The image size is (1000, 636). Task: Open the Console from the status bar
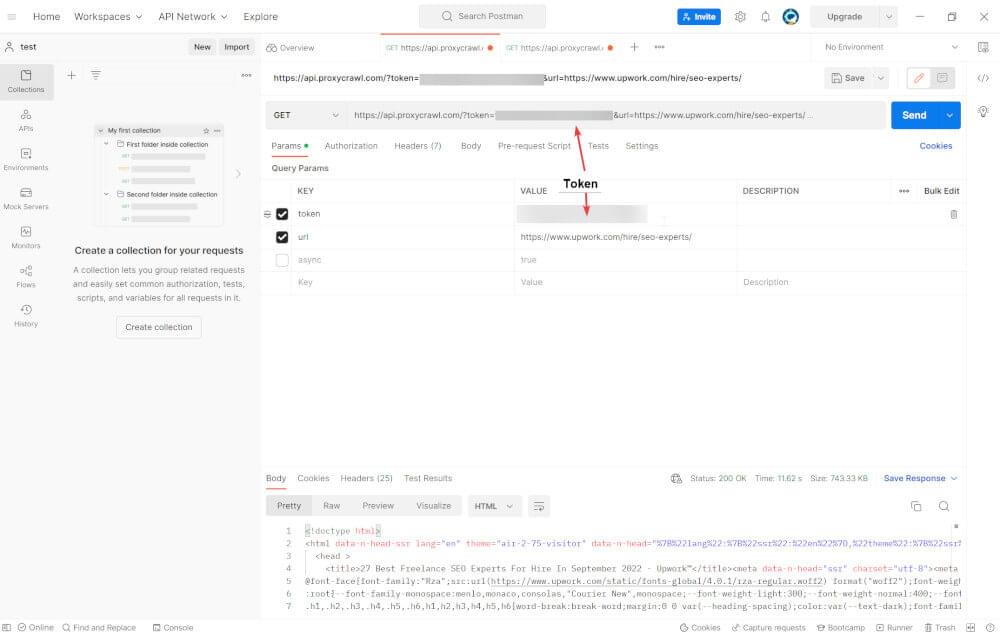point(174,628)
